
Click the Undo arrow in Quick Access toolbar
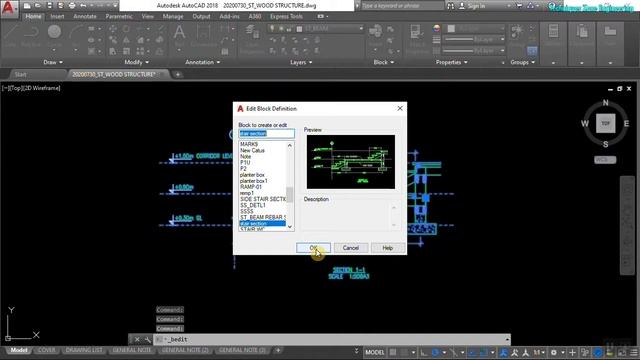coord(83,6)
